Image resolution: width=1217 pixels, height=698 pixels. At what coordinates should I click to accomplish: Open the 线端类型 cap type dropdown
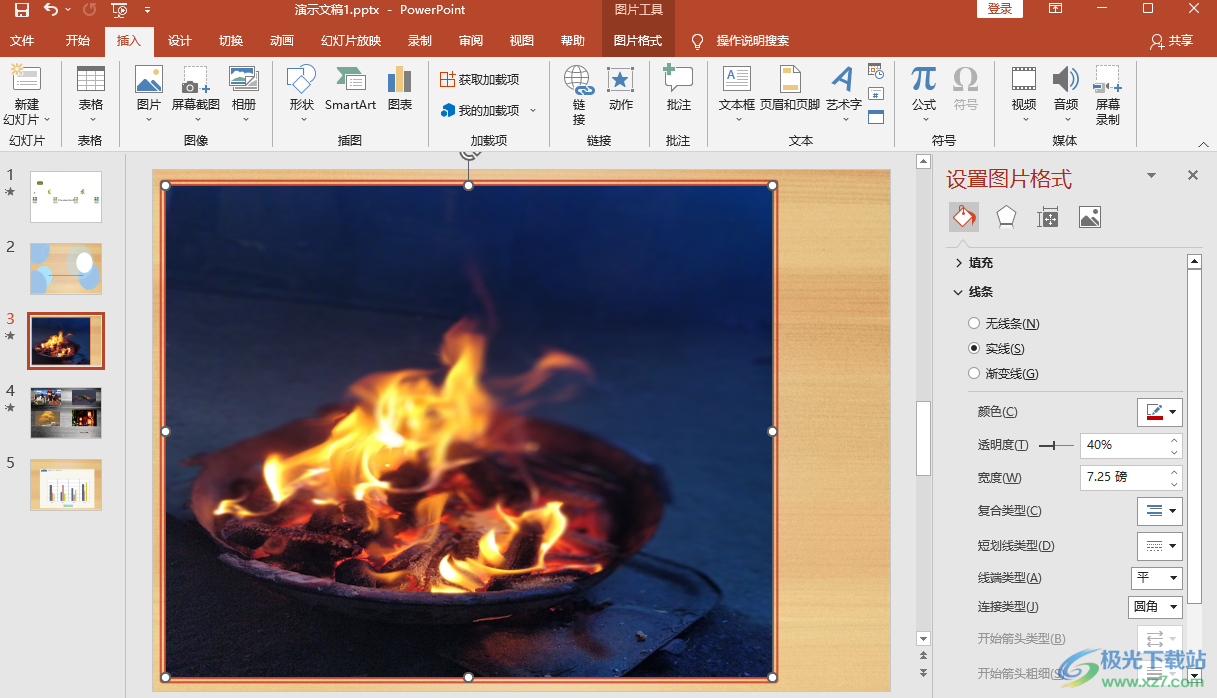(x=1157, y=578)
